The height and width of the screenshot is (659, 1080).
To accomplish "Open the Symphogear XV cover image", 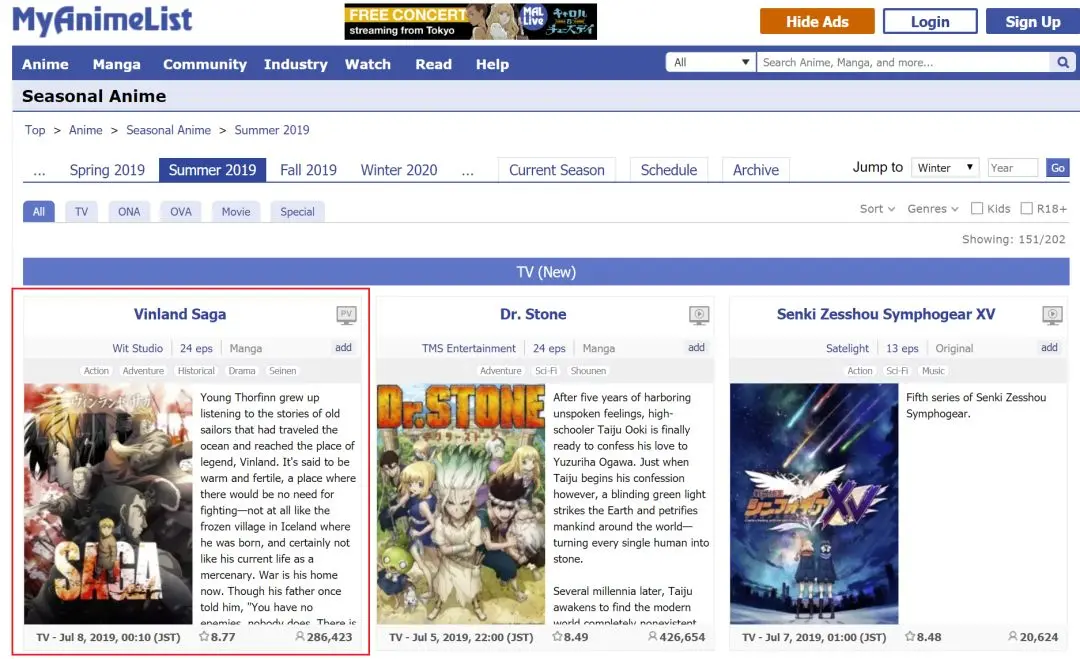I will point(814,504).
